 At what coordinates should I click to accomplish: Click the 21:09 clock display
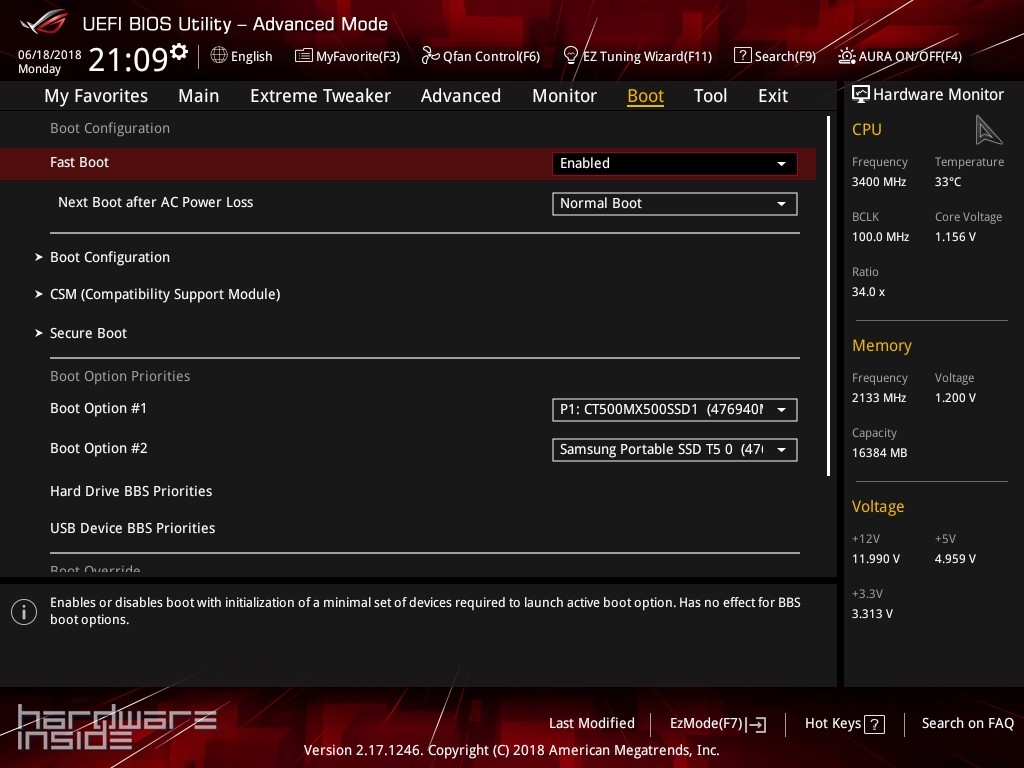128,59
